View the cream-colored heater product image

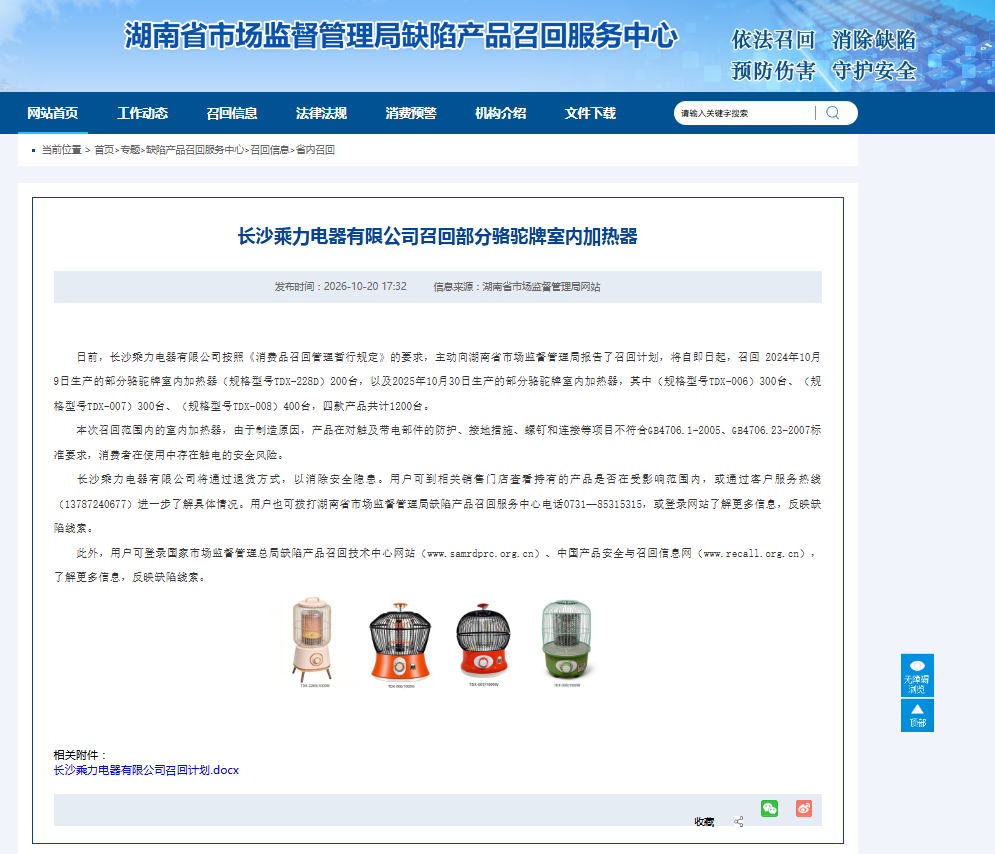click(x=312, y=641)
